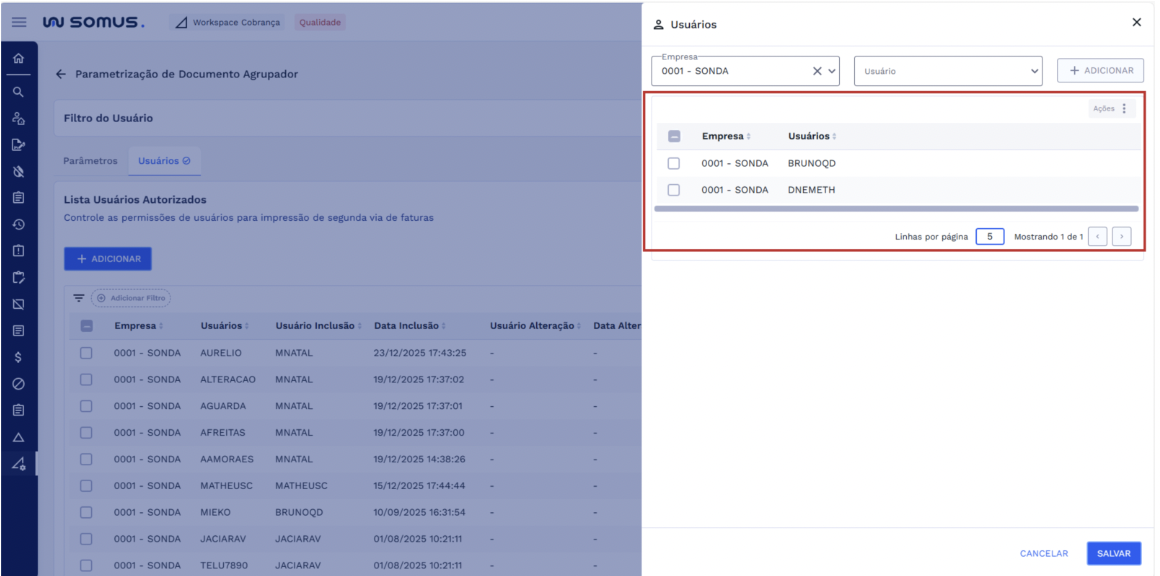This screenshot has height=576, width=1160.
Task: Toggle the select-all checkbox in the Usuários panel
Action: pyautogui.click(x=674, y=136)
